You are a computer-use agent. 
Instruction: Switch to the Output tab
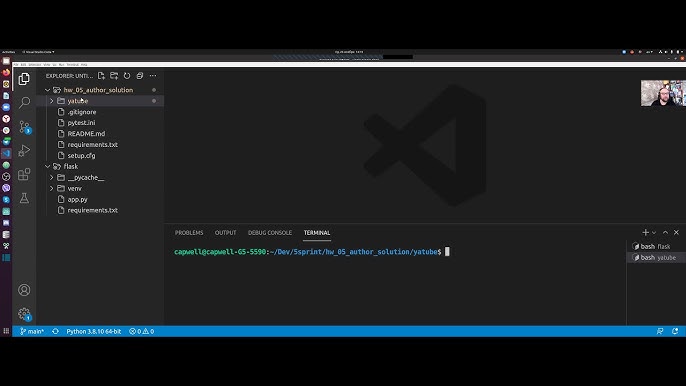pyautogui.click(x=225, y=233)
